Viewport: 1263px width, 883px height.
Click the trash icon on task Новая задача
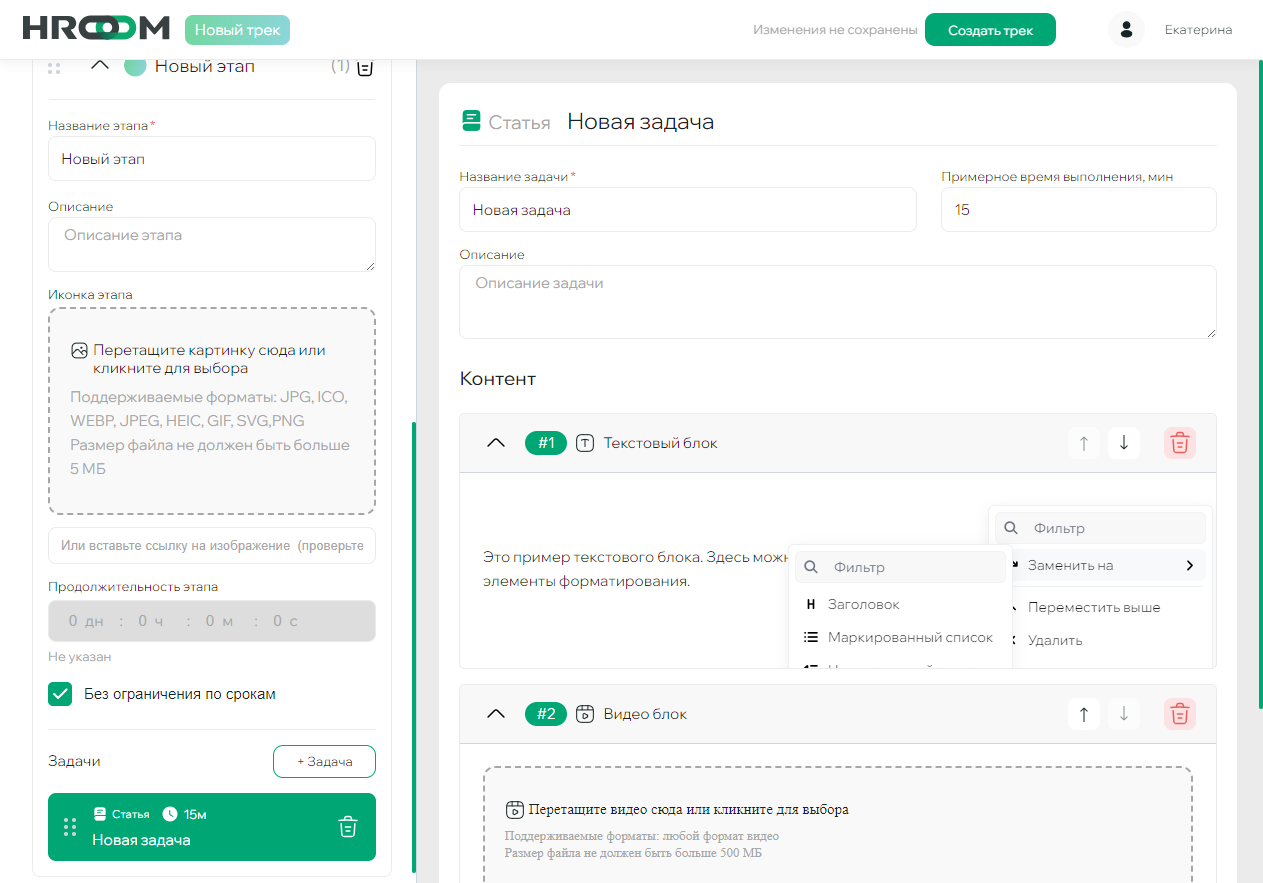point(347,826)
